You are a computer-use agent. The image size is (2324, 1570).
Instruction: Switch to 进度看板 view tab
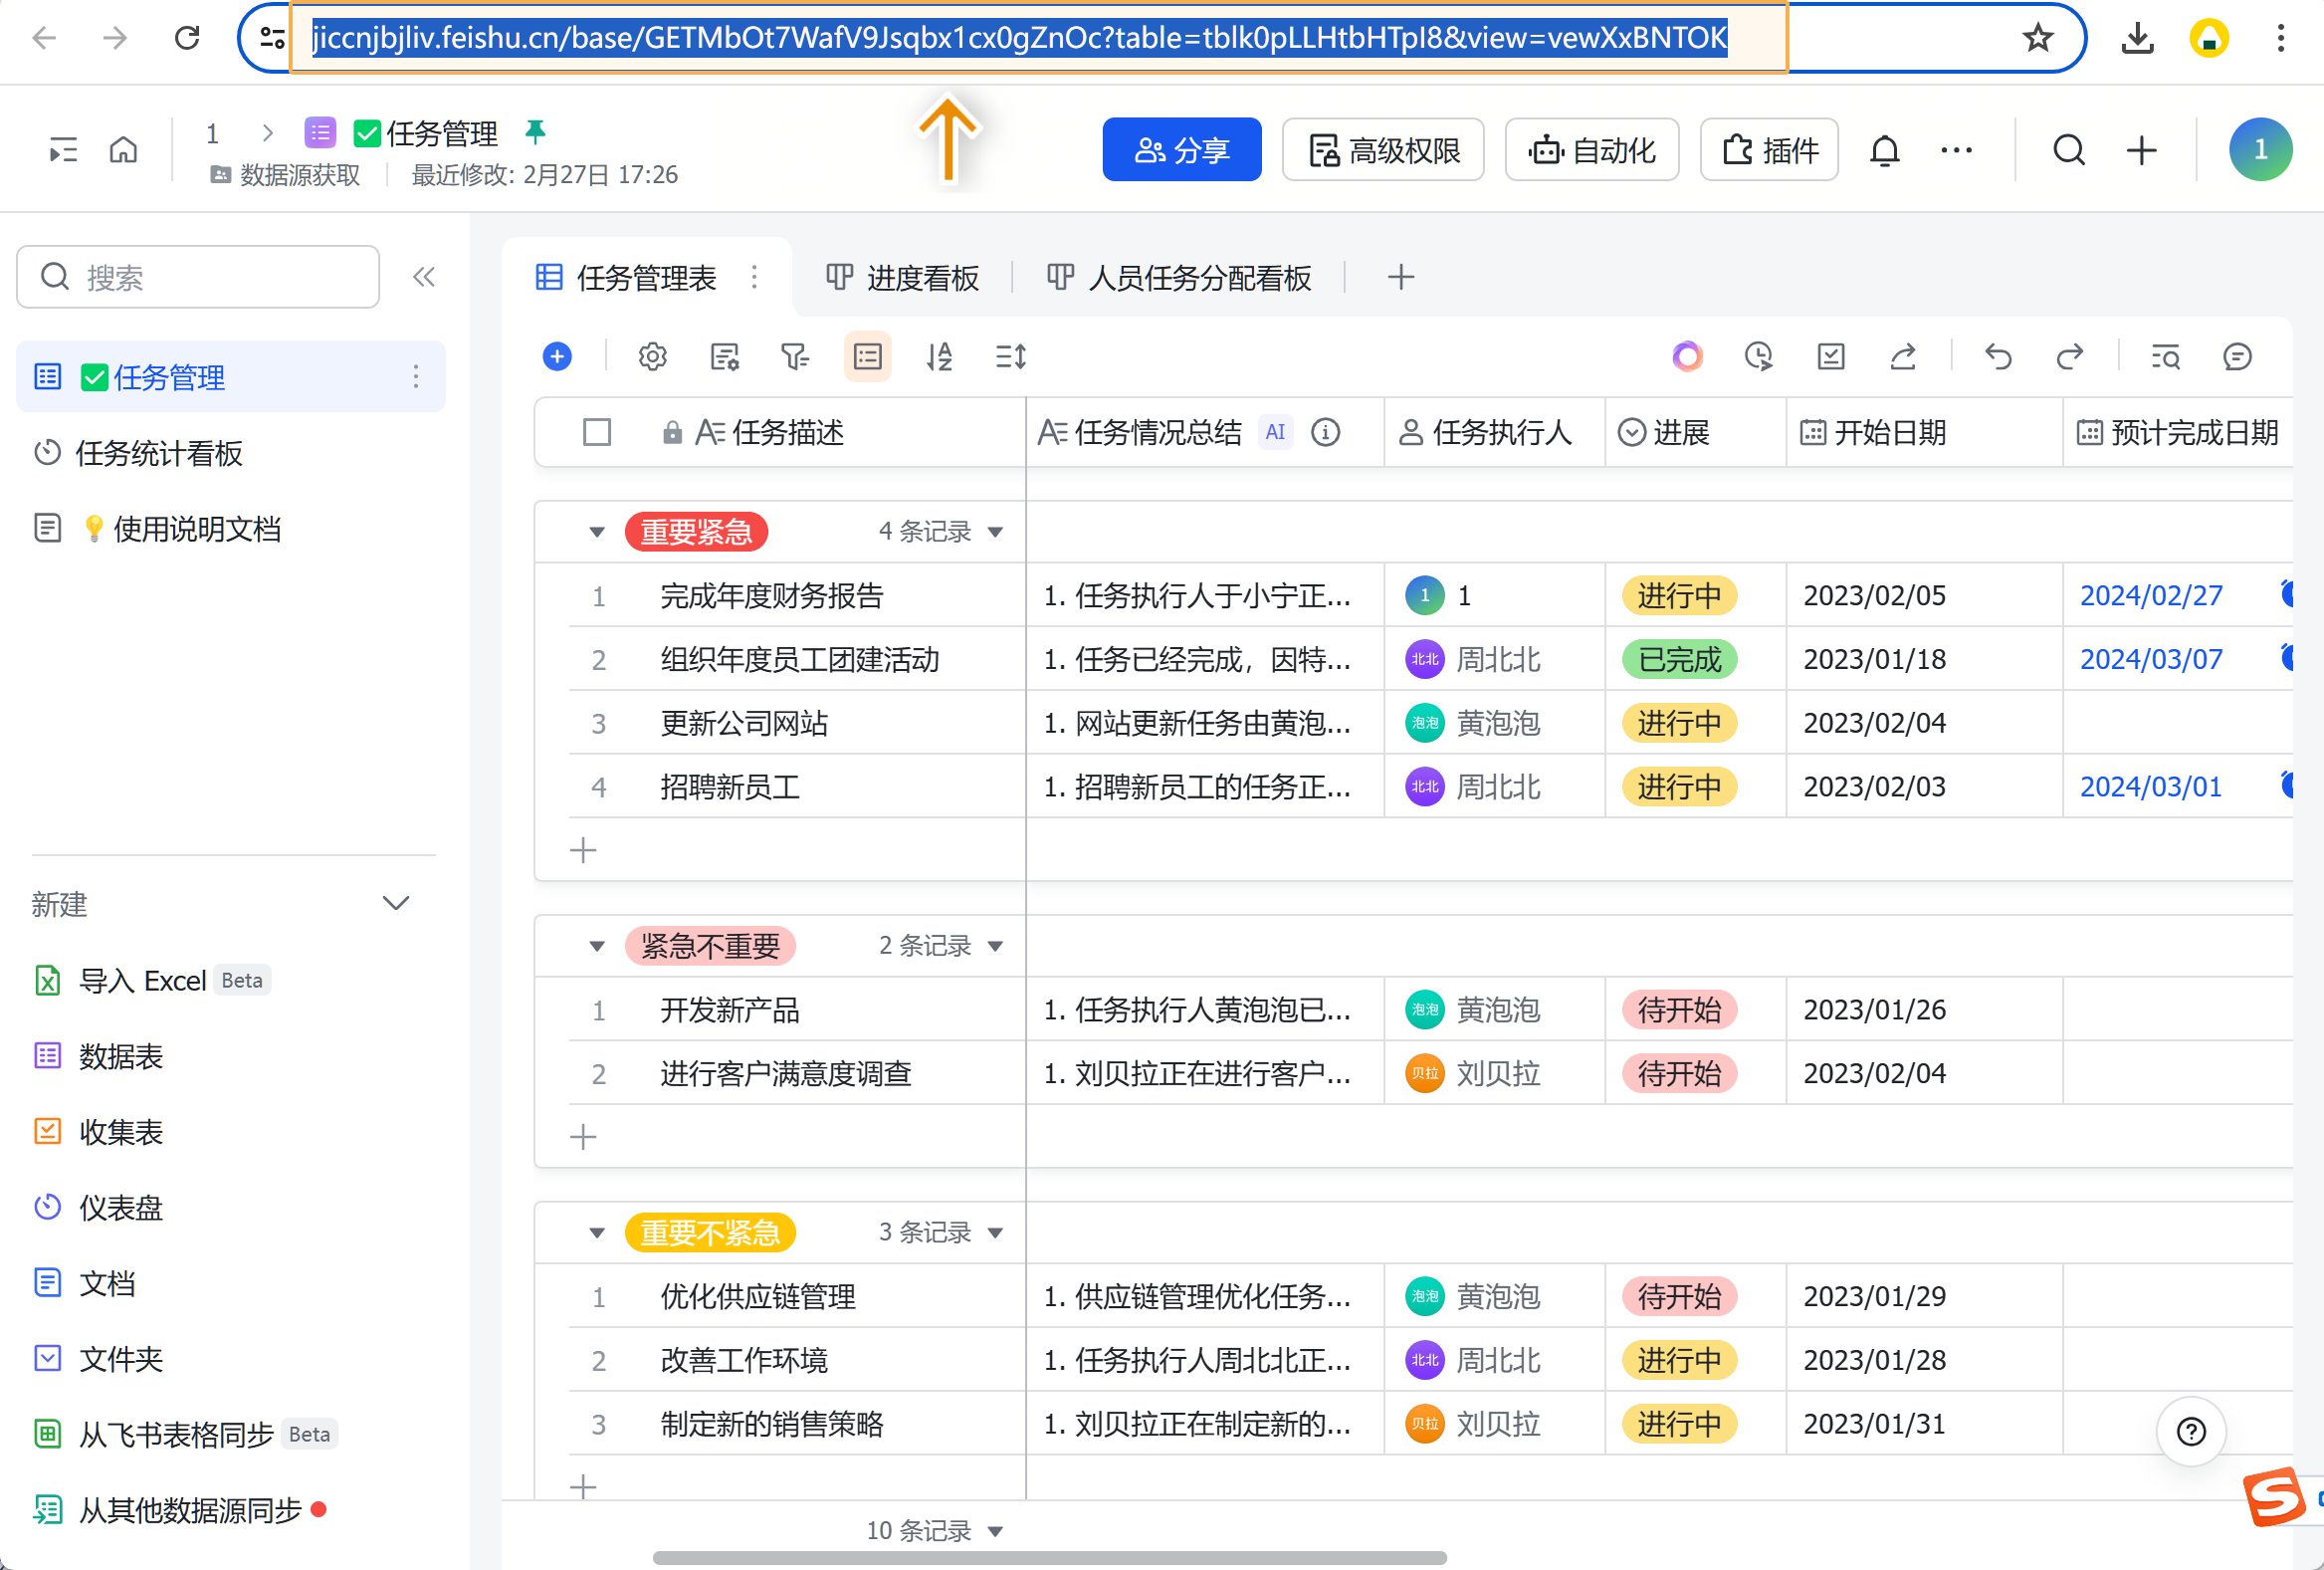(903, 277)
